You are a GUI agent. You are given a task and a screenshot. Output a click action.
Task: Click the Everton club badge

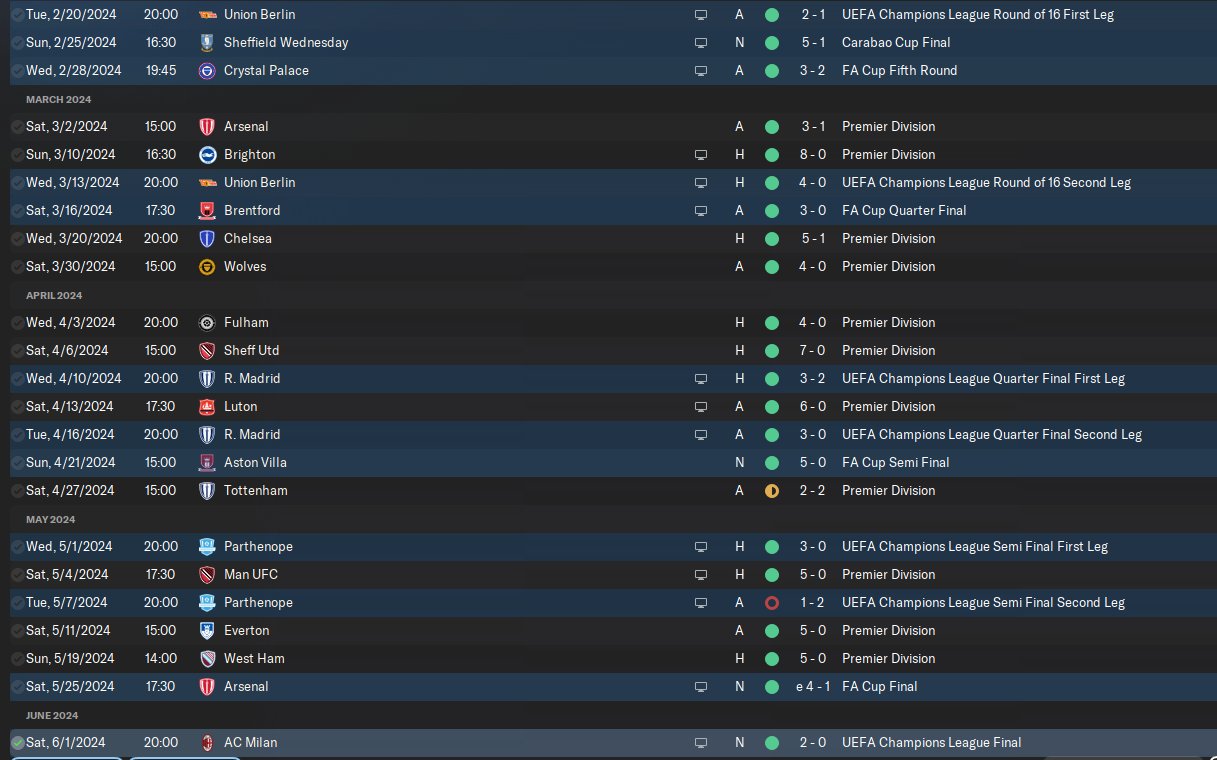click(x=207, y=631)
